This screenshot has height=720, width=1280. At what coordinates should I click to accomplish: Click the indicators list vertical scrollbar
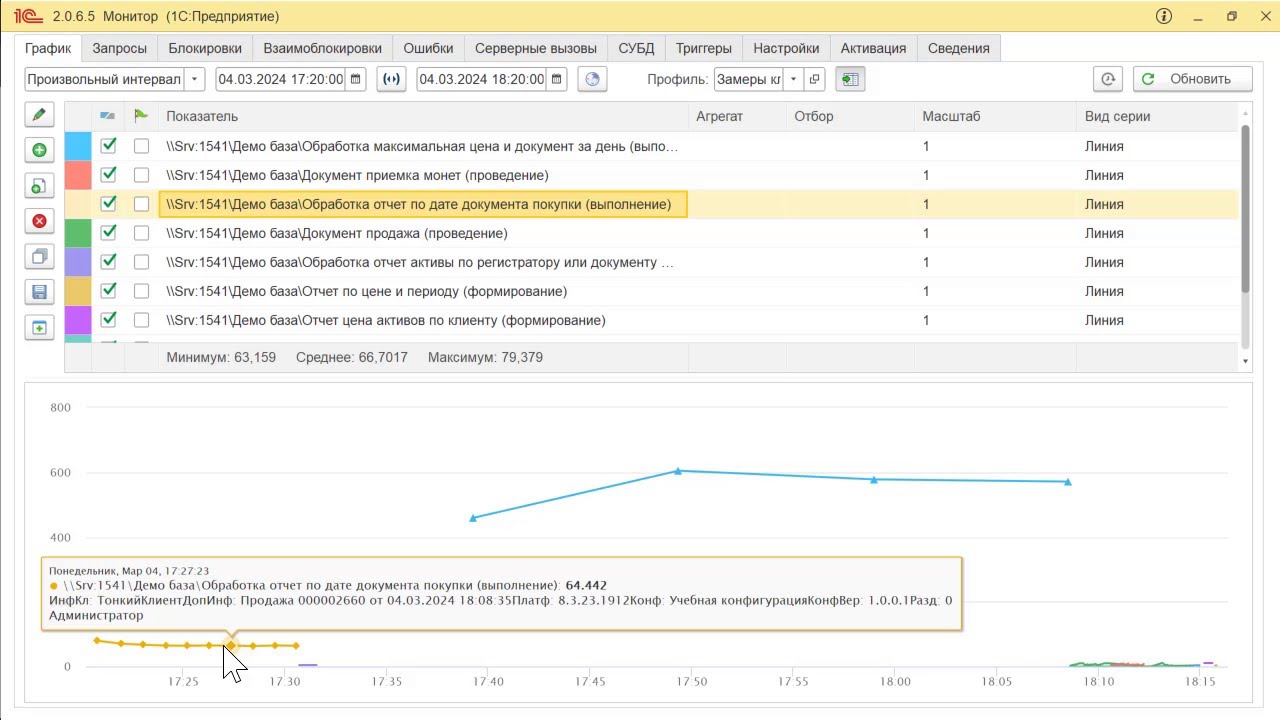(x=1245, y=209)
